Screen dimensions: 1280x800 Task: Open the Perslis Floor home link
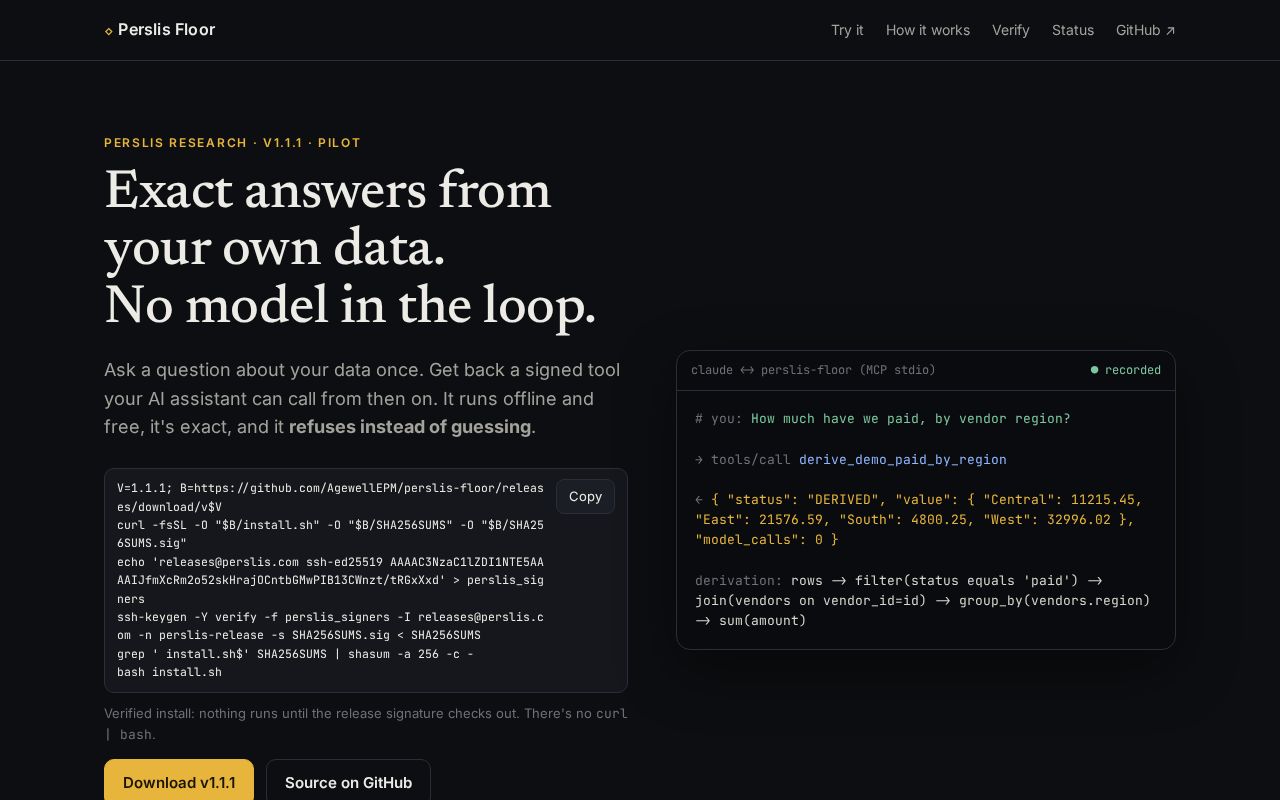pyautogui.click(x=160, y=30)
